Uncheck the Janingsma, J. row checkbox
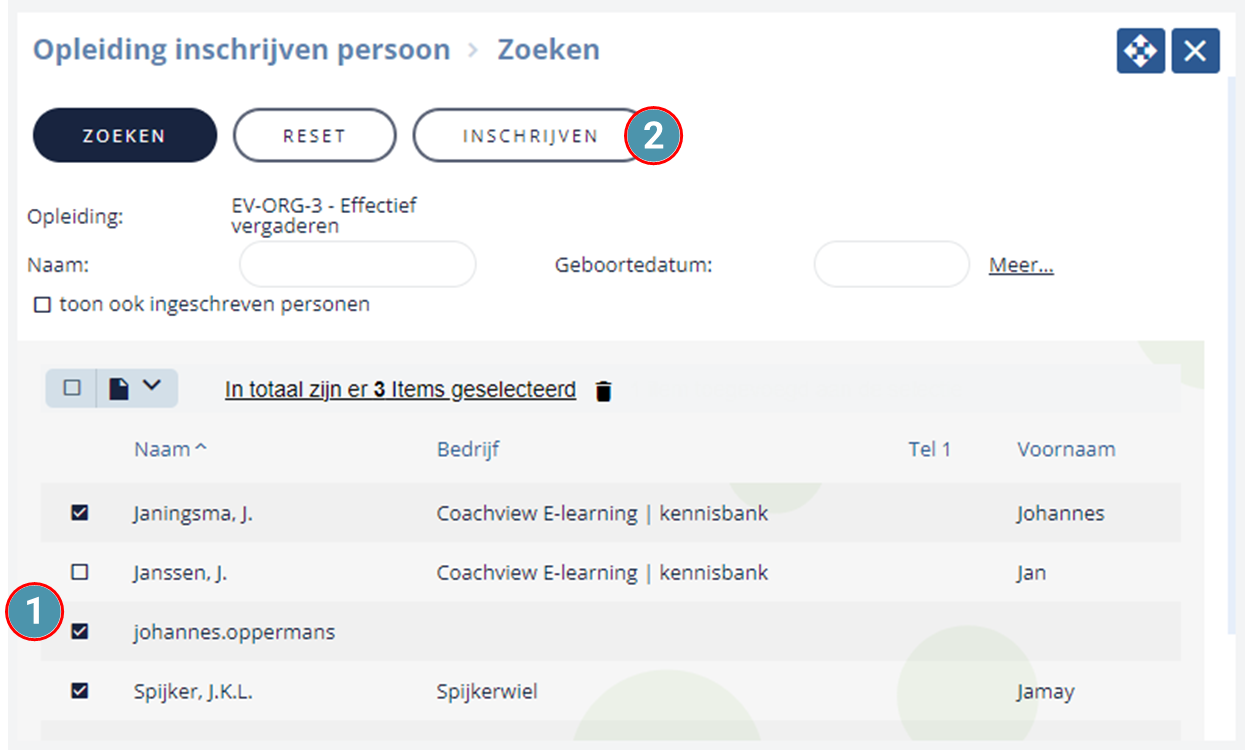Viewport: 1245px width, 750px height. coord(80,513)
